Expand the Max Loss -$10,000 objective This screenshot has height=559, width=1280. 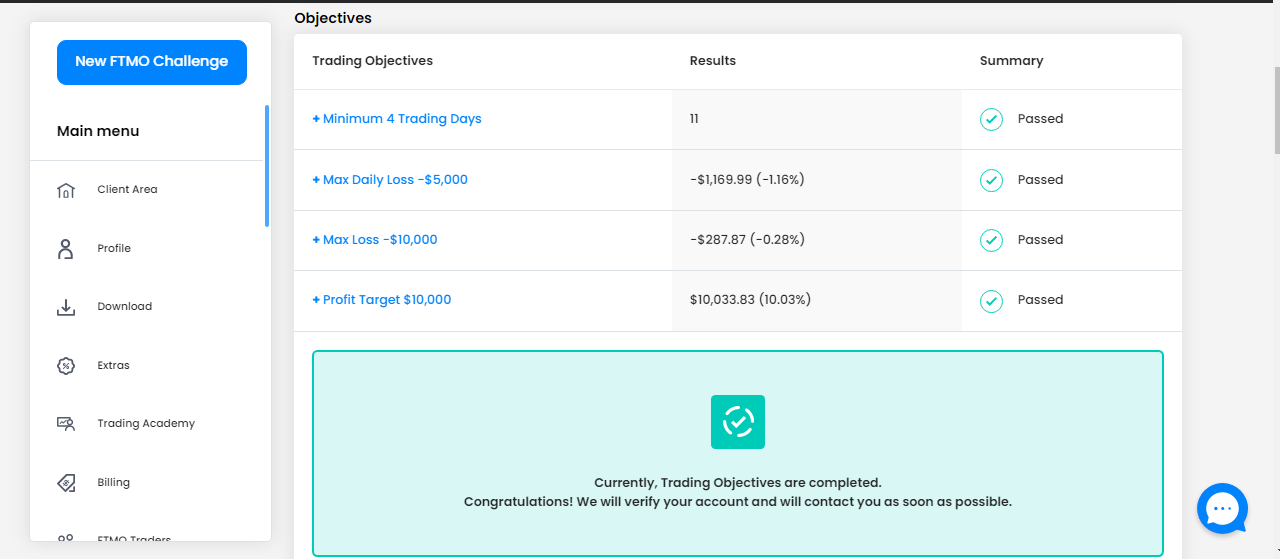375,240
